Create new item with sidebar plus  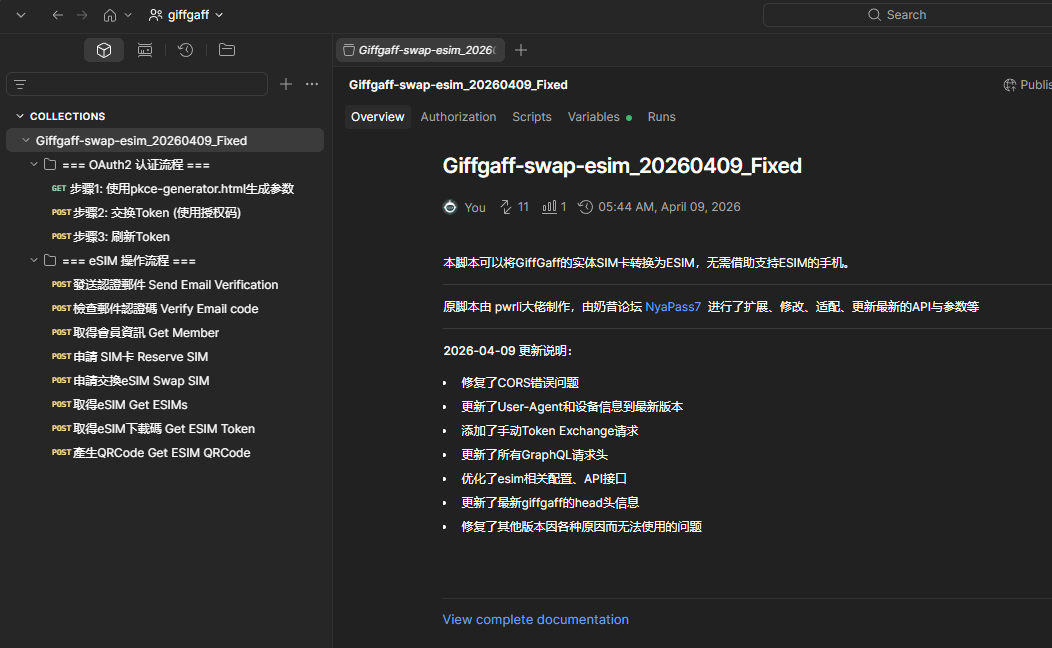click(x=286, y=84)
